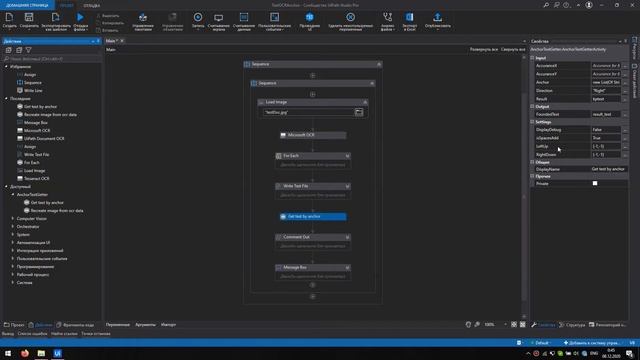Screen dimensions: 640x360
Task: Collapse the Settings section in Properties
Action: coord(532,122)
